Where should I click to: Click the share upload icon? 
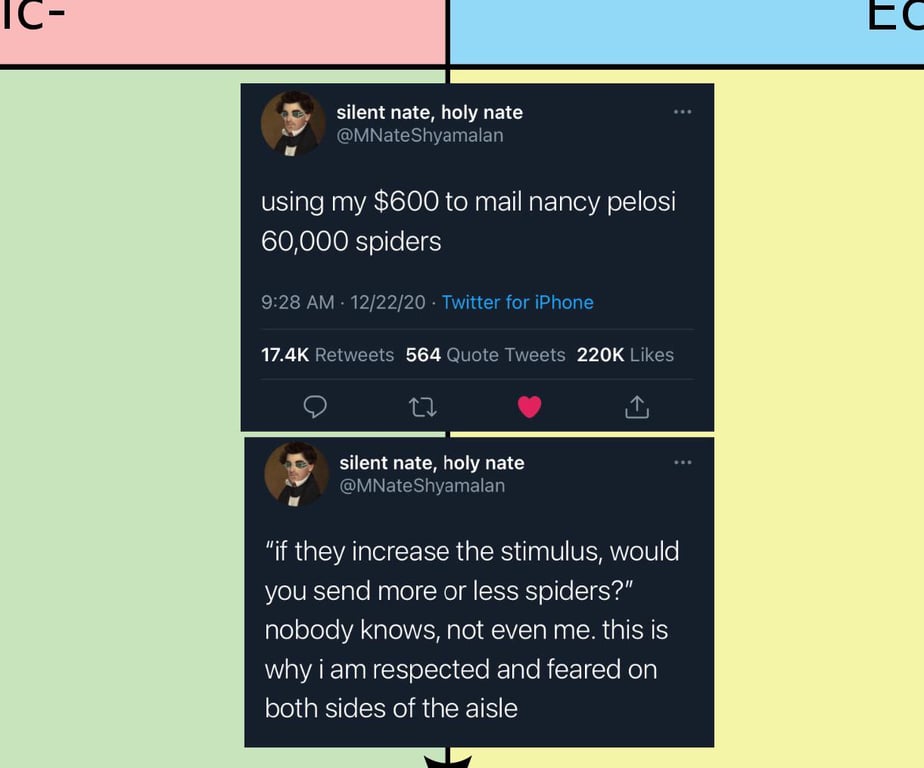637,406
